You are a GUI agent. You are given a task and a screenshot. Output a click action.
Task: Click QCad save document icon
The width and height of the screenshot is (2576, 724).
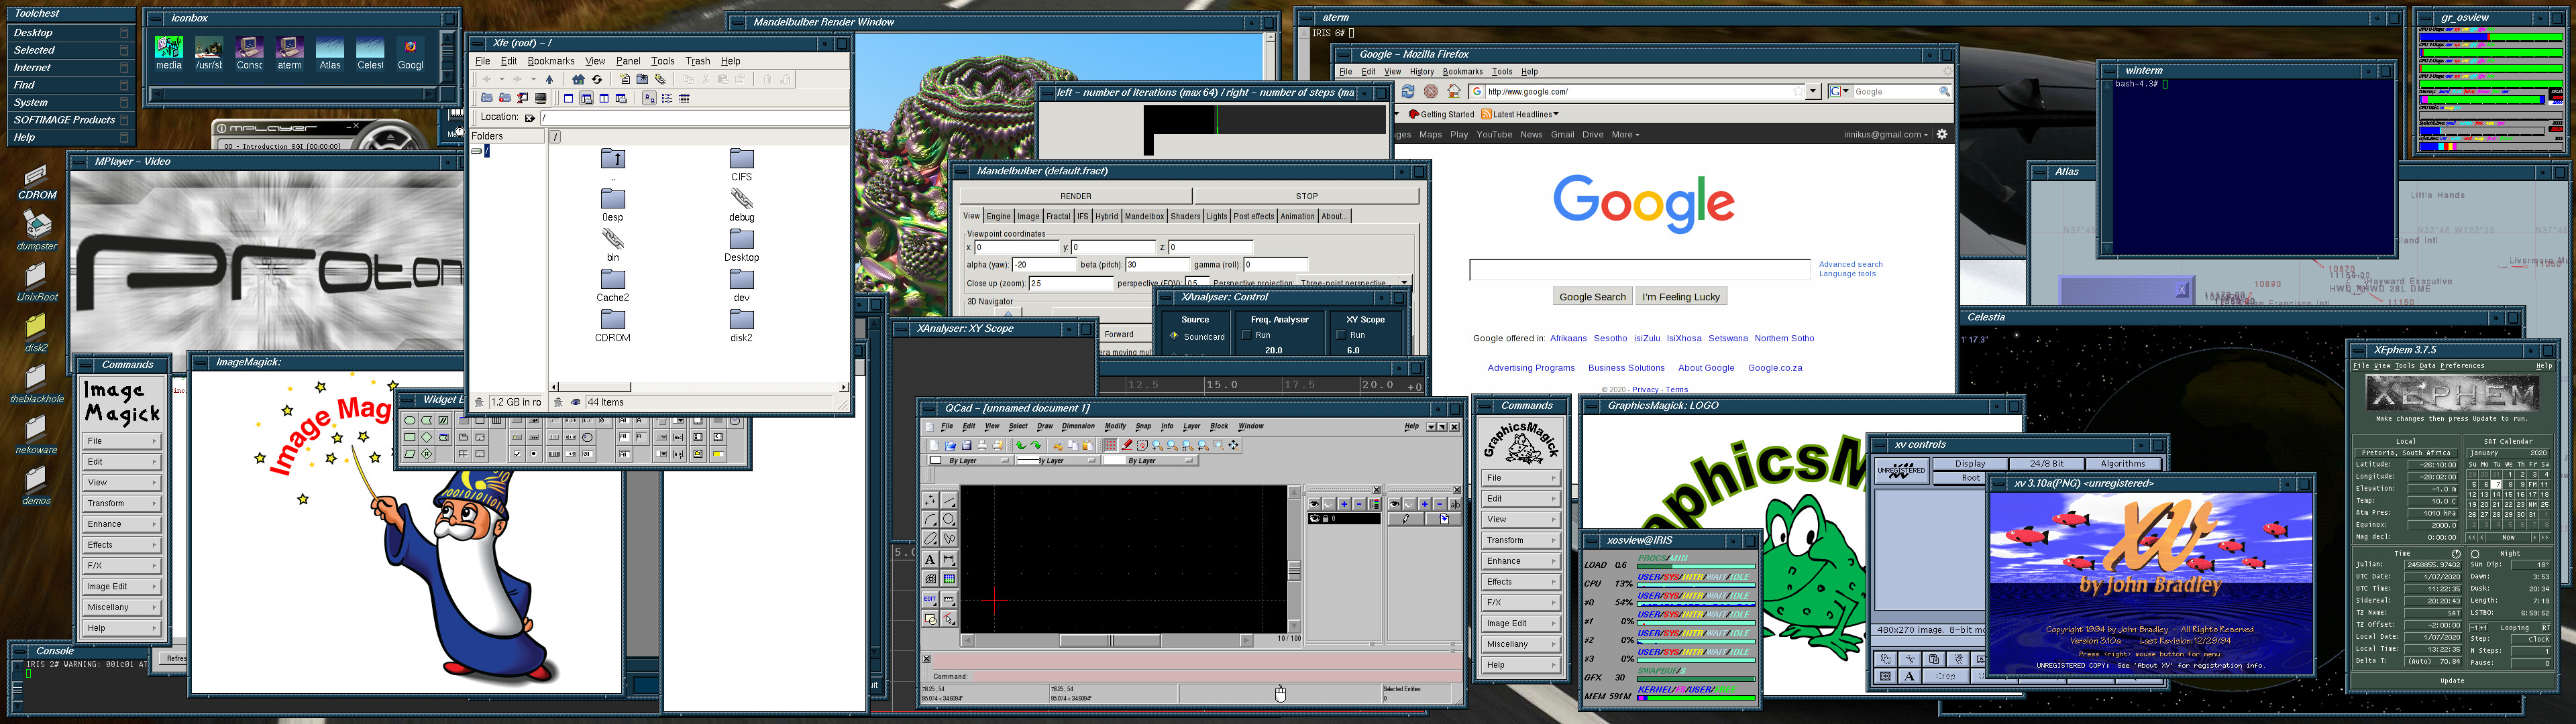tap(967, 446)
